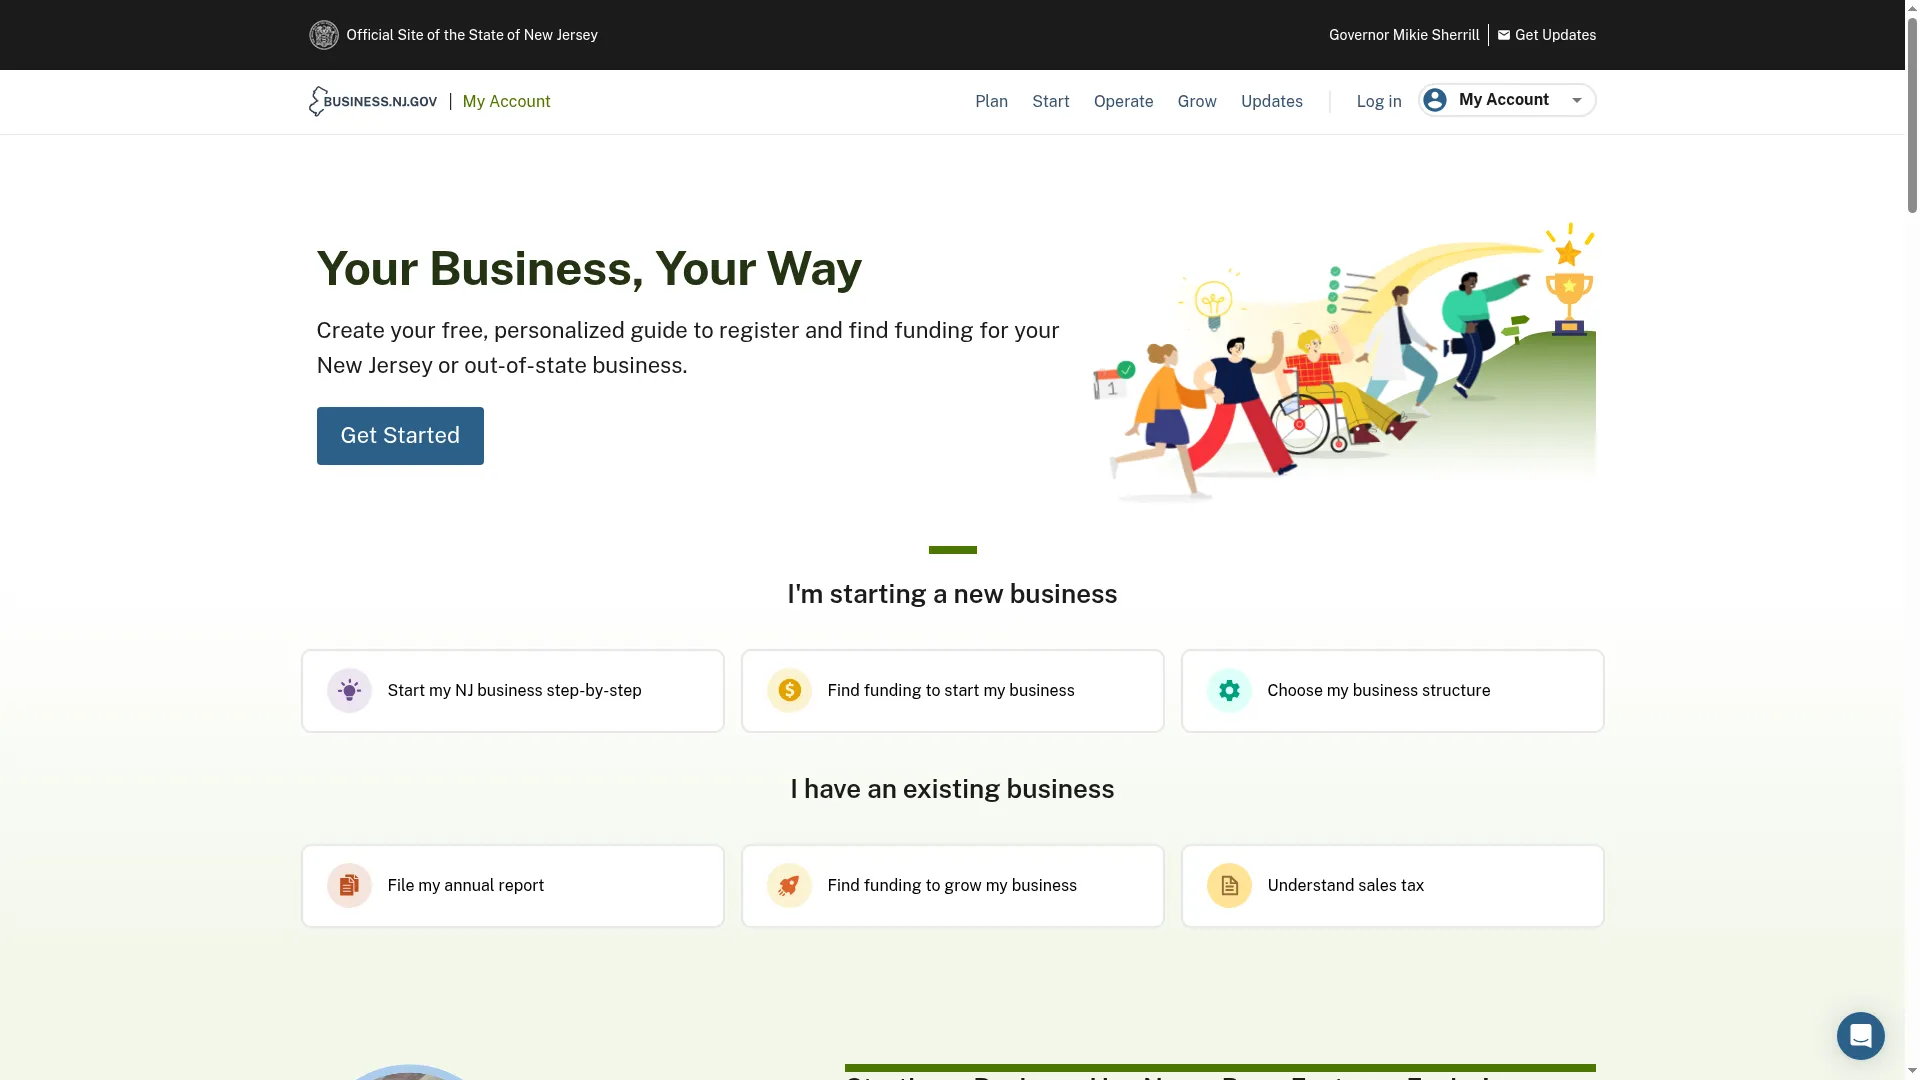Open the Updates menu item
Screen dimensions: 1920x1080
tap(1271, 102)
